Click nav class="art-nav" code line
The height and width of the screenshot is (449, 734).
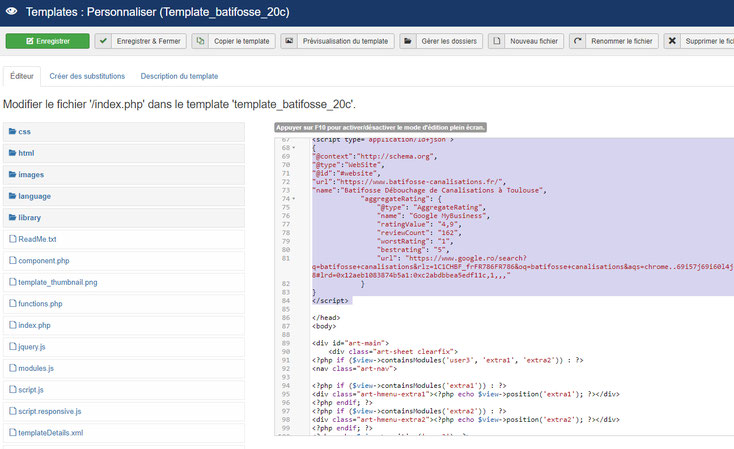(x=354, y=369)
